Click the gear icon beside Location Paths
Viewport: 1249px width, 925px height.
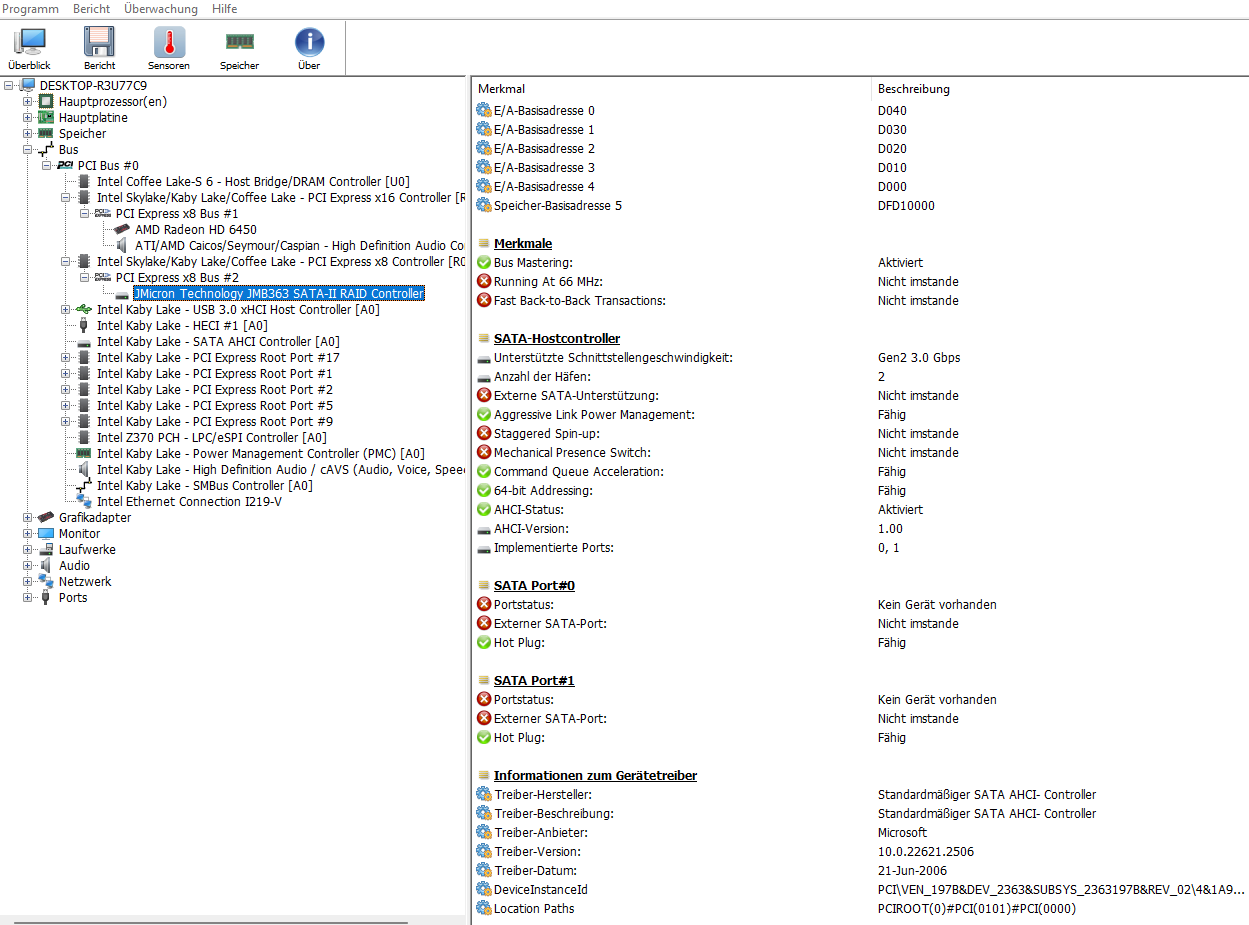click(484, 909)
